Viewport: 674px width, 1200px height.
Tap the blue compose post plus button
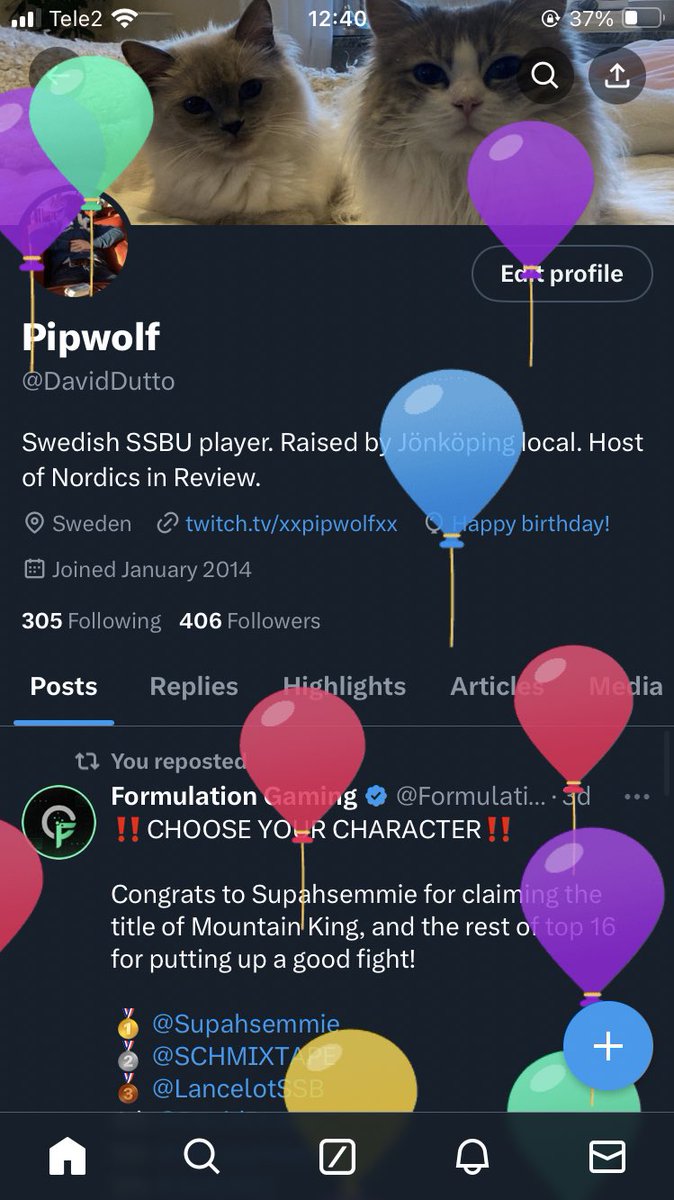coord(608,1046)
